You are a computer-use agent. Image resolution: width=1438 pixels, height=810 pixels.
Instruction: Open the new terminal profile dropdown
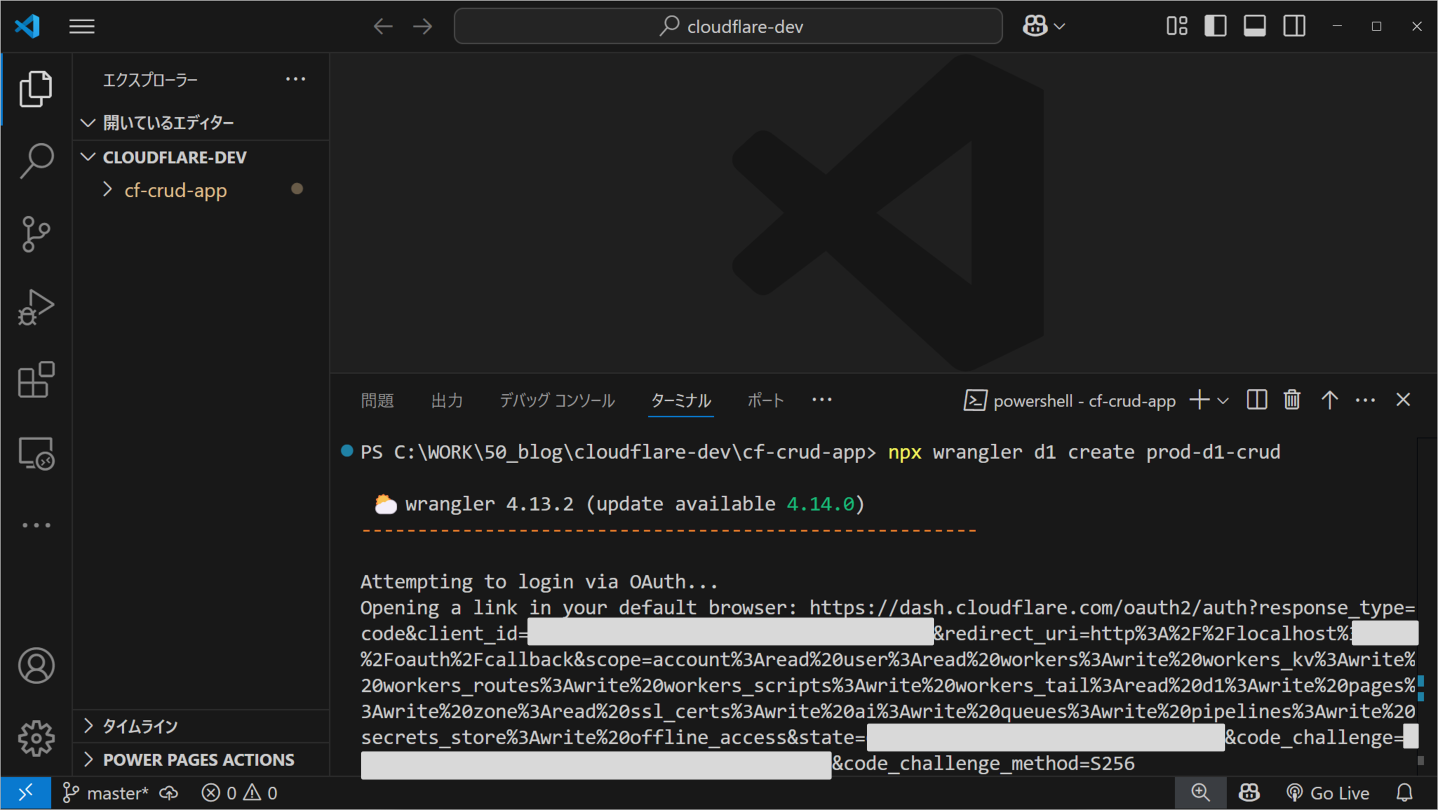click(x=1223, y=401)
